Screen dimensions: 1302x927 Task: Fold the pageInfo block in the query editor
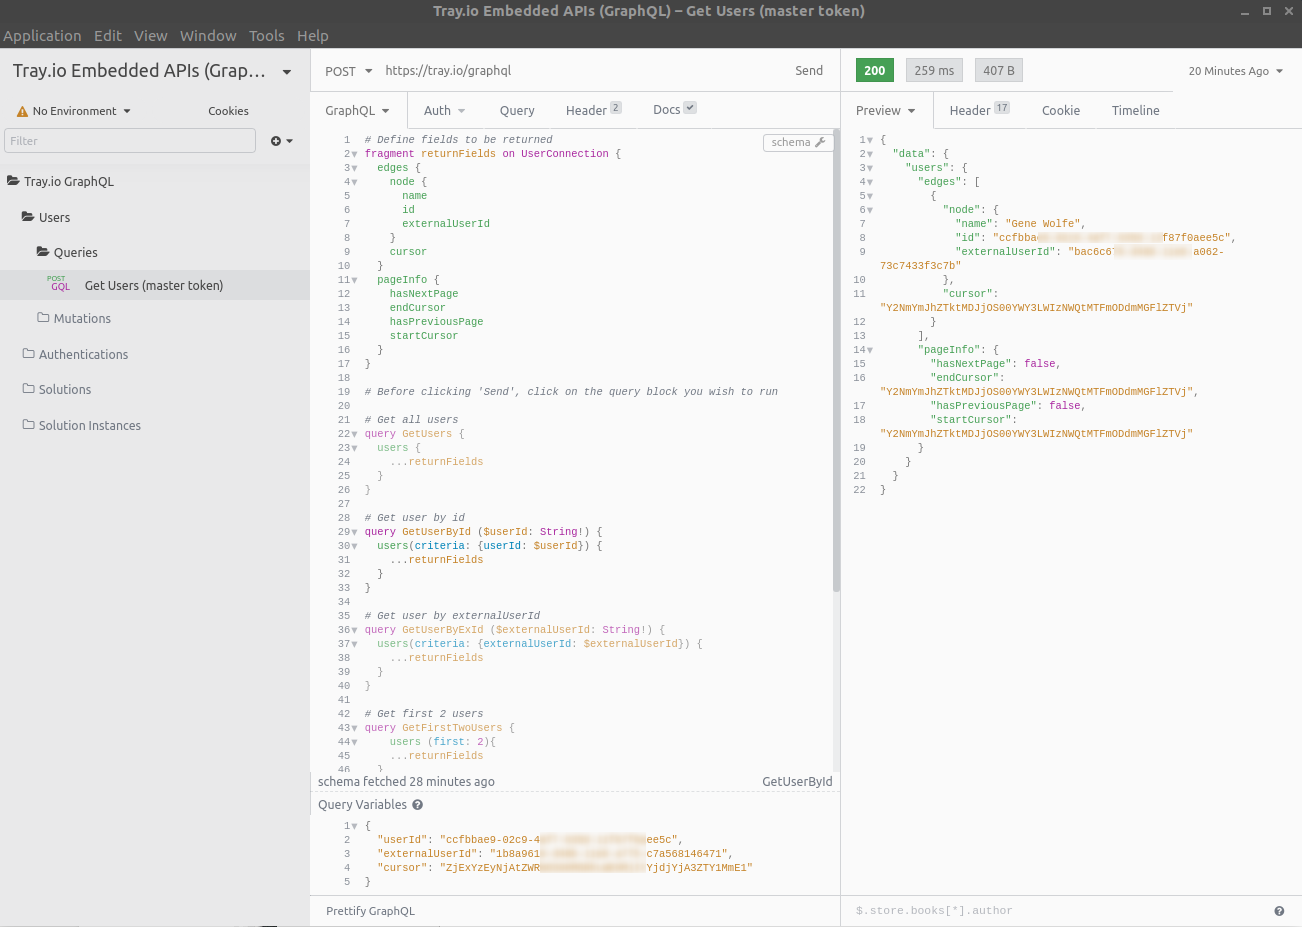[x=354, y=280]
